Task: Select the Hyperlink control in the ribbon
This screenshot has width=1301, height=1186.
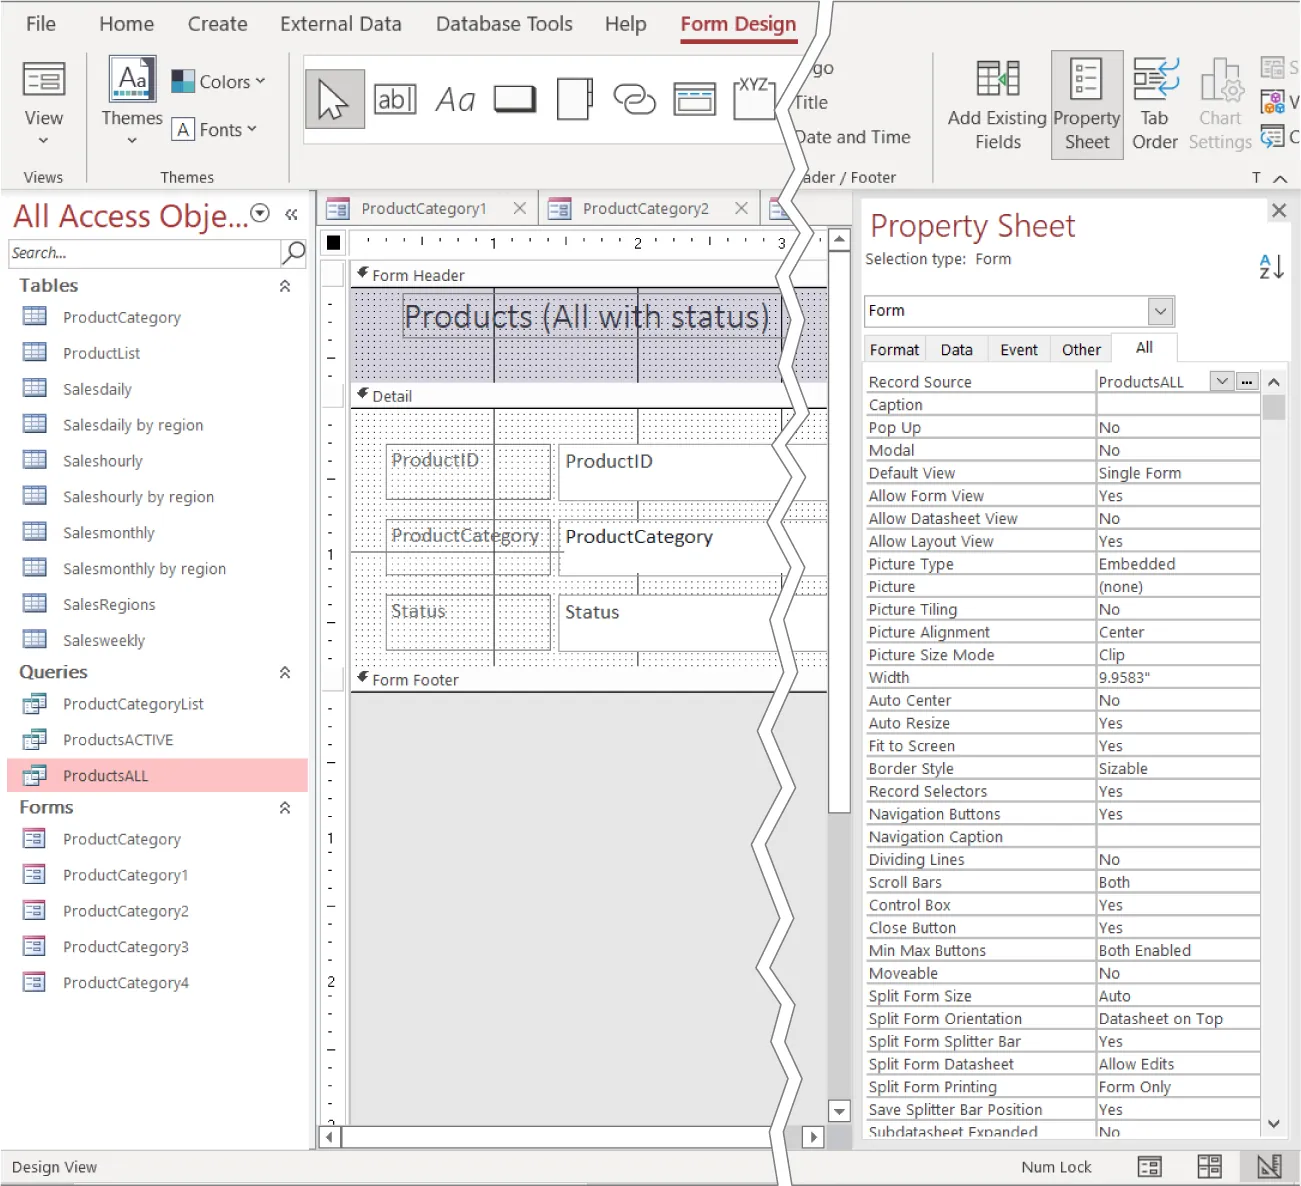Action: click(636, 99)
